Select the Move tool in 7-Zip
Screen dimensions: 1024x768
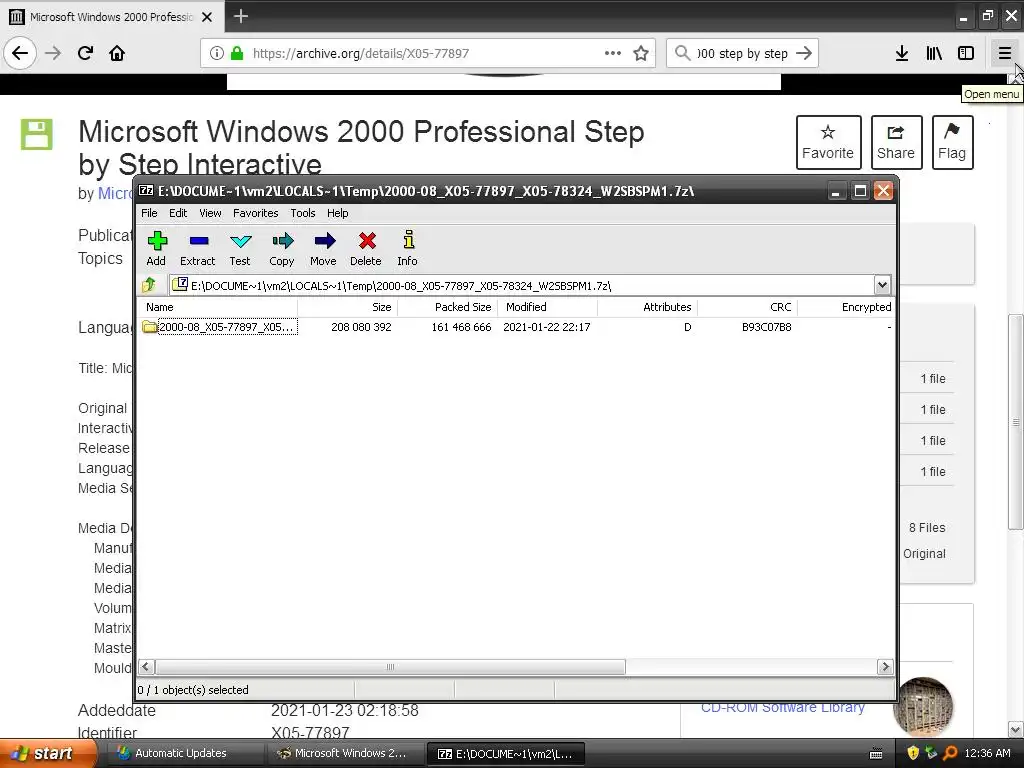[324, 249]
